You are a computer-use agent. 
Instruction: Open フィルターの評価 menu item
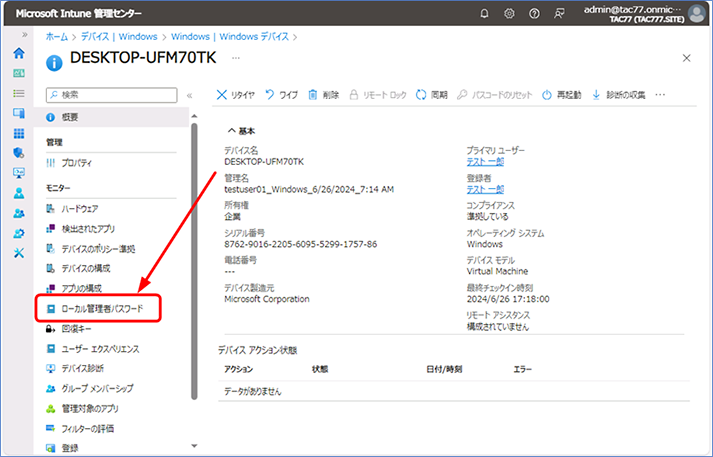pyautogui.click(x=80, y=428)
